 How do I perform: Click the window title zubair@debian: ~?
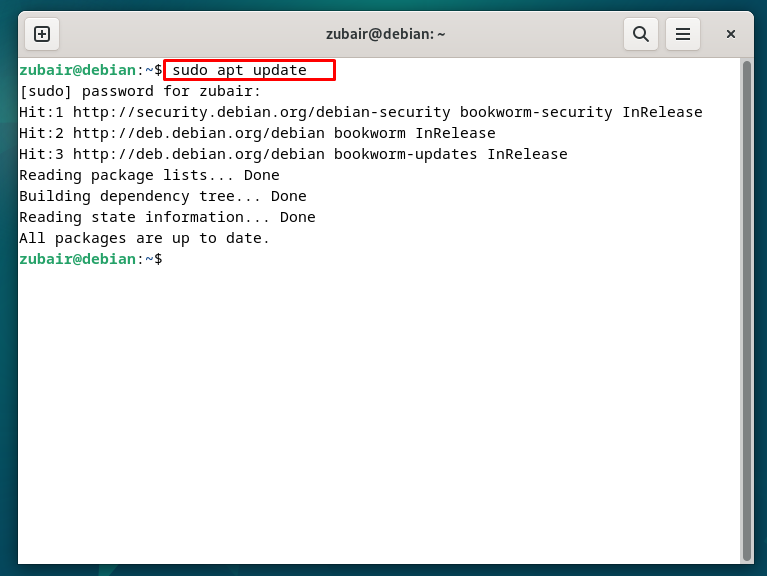[385, 34]
